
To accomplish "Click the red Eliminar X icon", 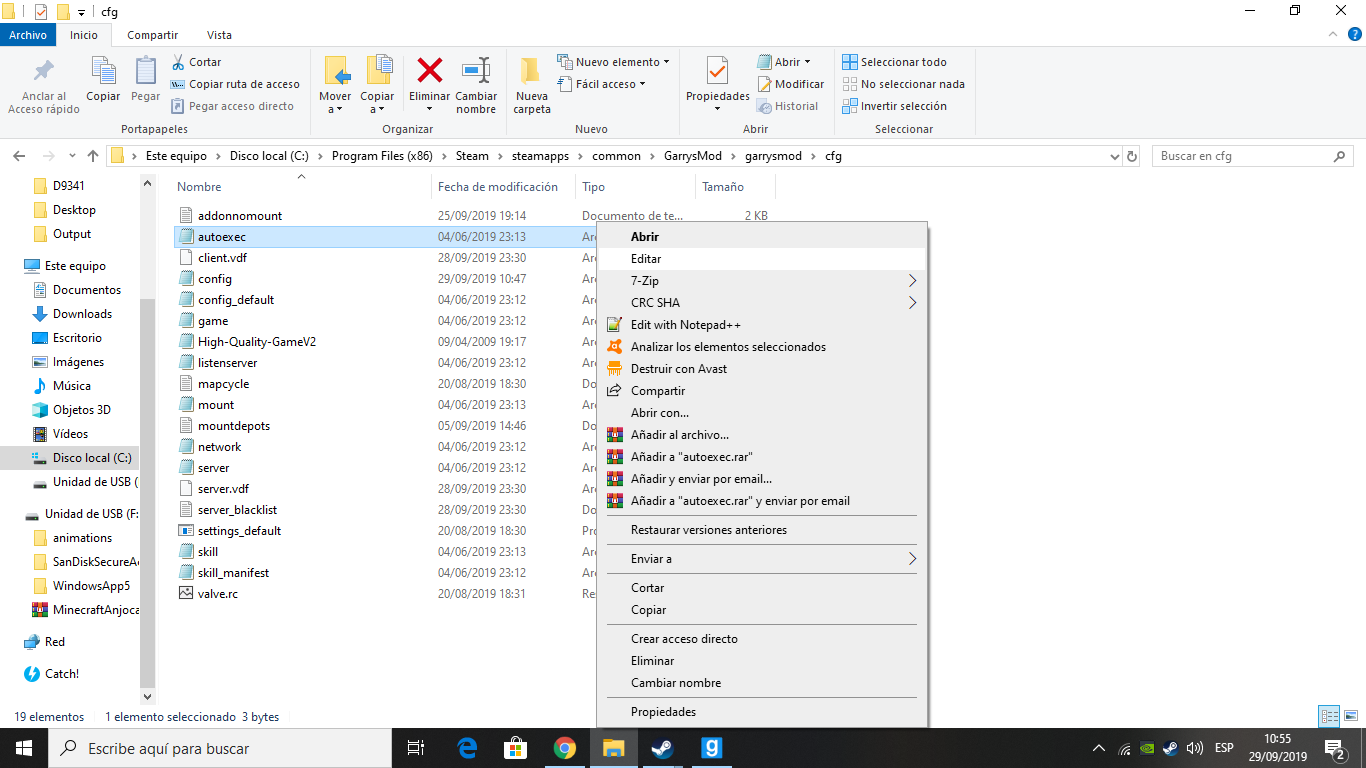I will (430, 69).
